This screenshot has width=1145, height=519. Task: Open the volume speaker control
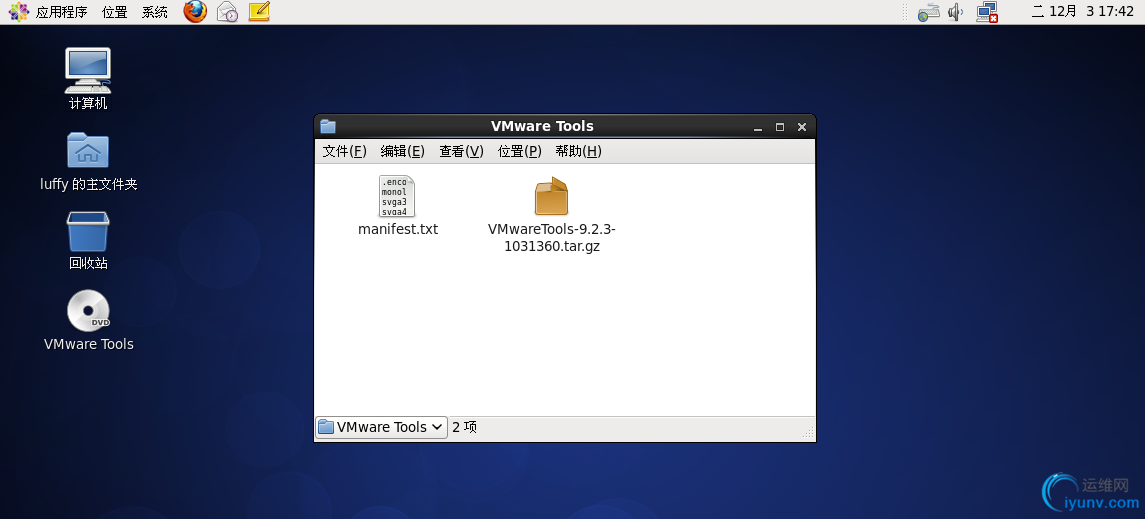[x=955, y=12]
